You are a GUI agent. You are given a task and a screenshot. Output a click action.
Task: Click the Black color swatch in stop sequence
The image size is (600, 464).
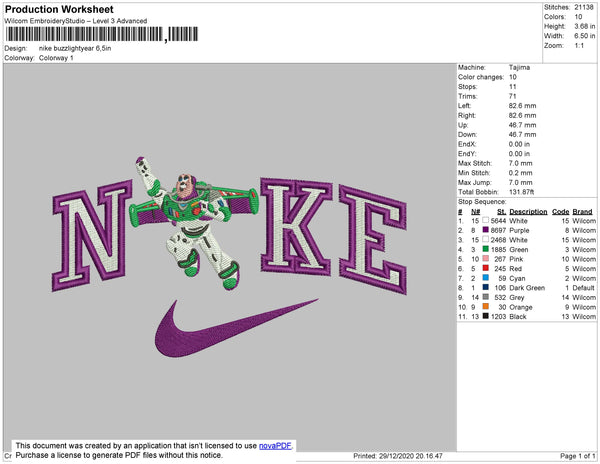coord(486,316)
